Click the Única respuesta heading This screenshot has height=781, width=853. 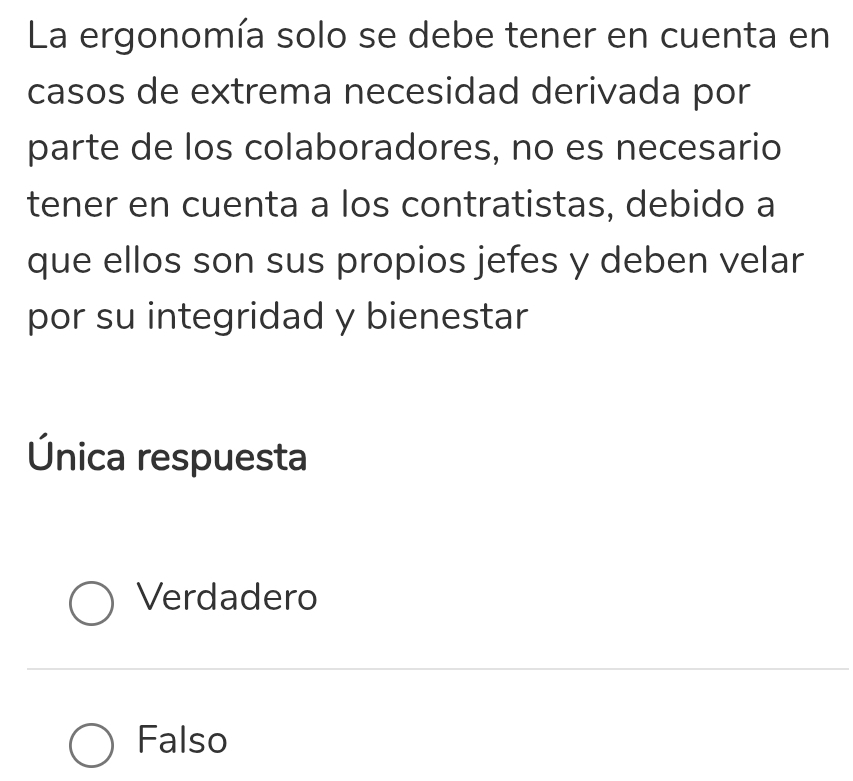[x=168, y=459]
